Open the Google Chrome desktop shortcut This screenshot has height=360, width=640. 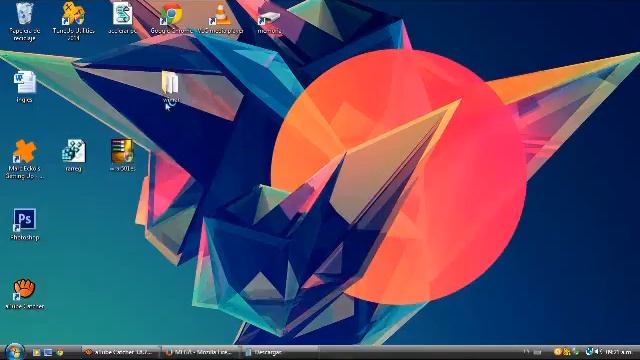tap(171, 18)
